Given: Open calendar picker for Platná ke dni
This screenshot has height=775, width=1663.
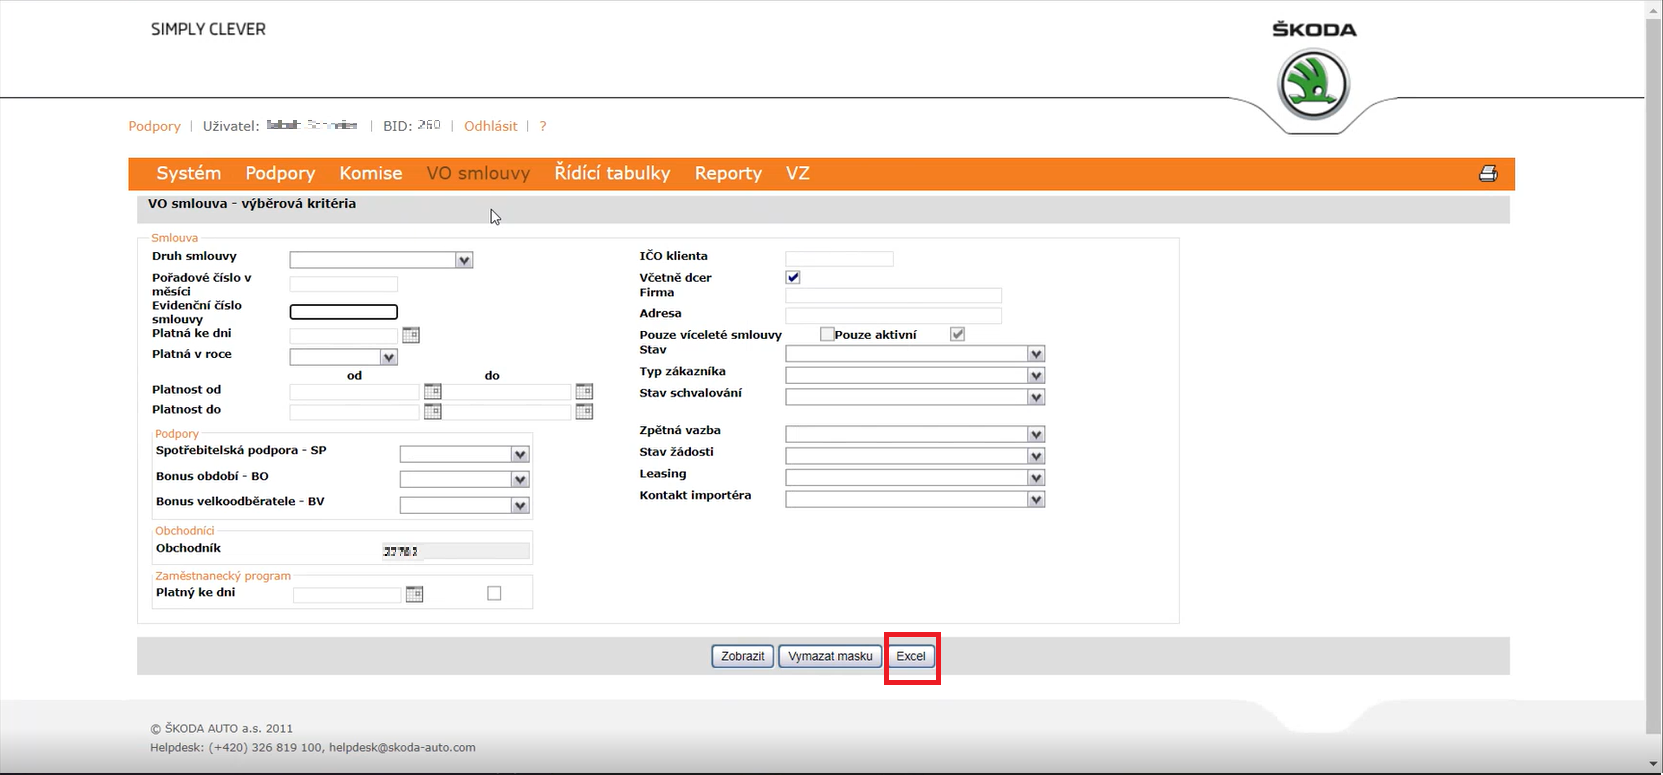Looking at the screenshot, I should (410, 335).
